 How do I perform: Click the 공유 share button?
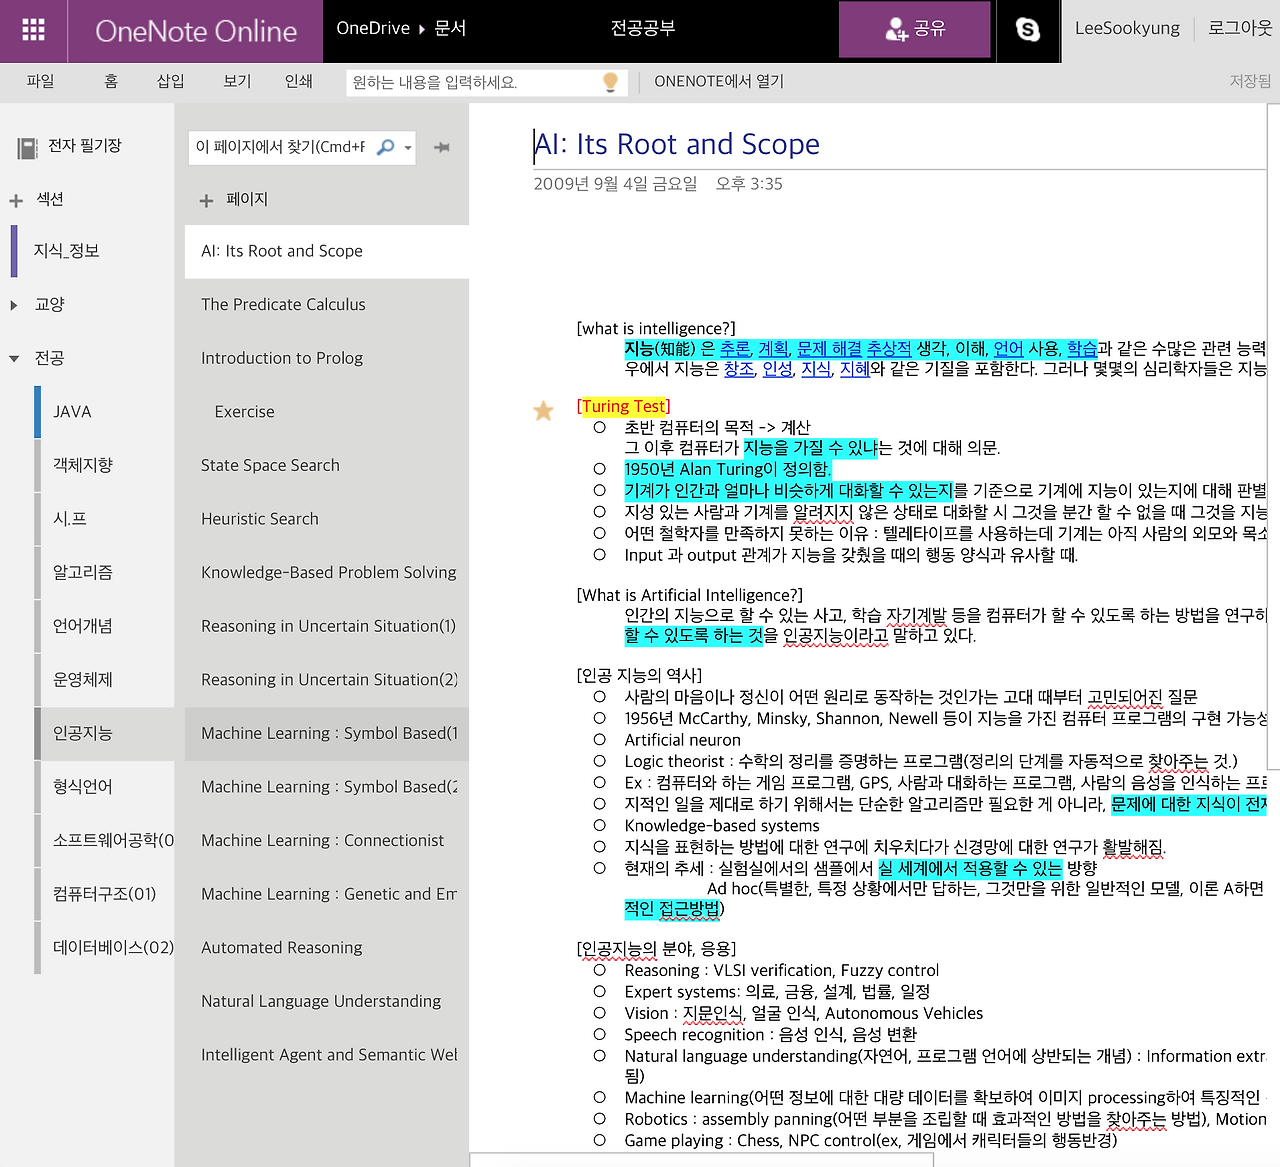(914, 29)
